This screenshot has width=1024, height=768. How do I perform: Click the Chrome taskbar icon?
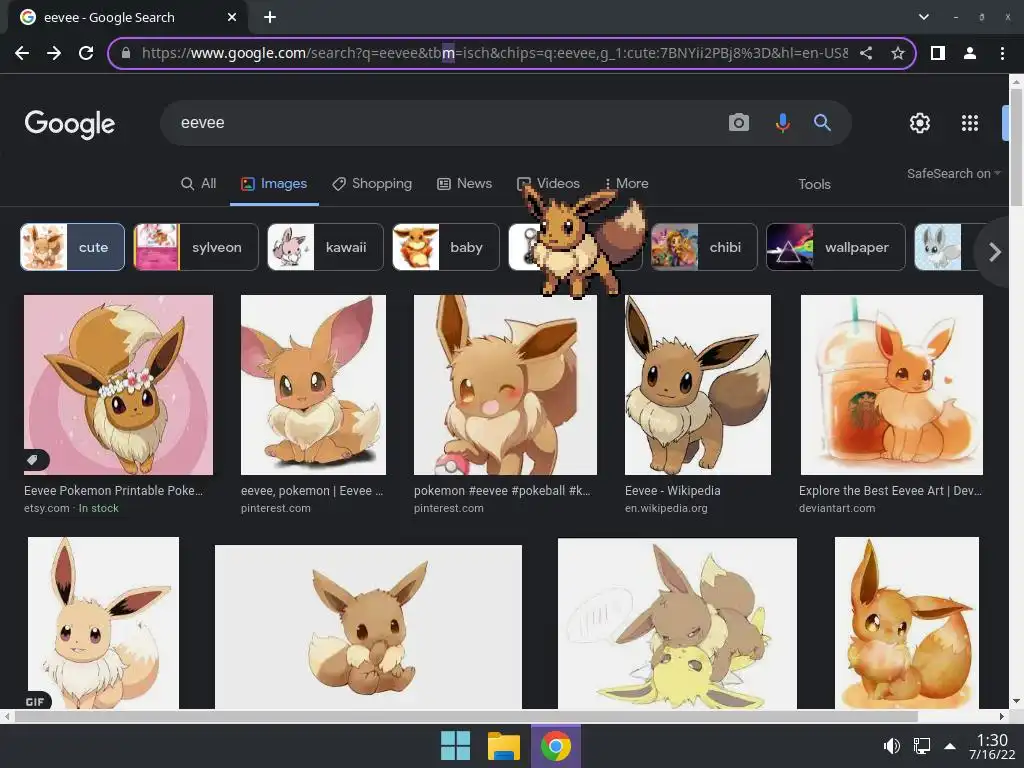[555, 746]
